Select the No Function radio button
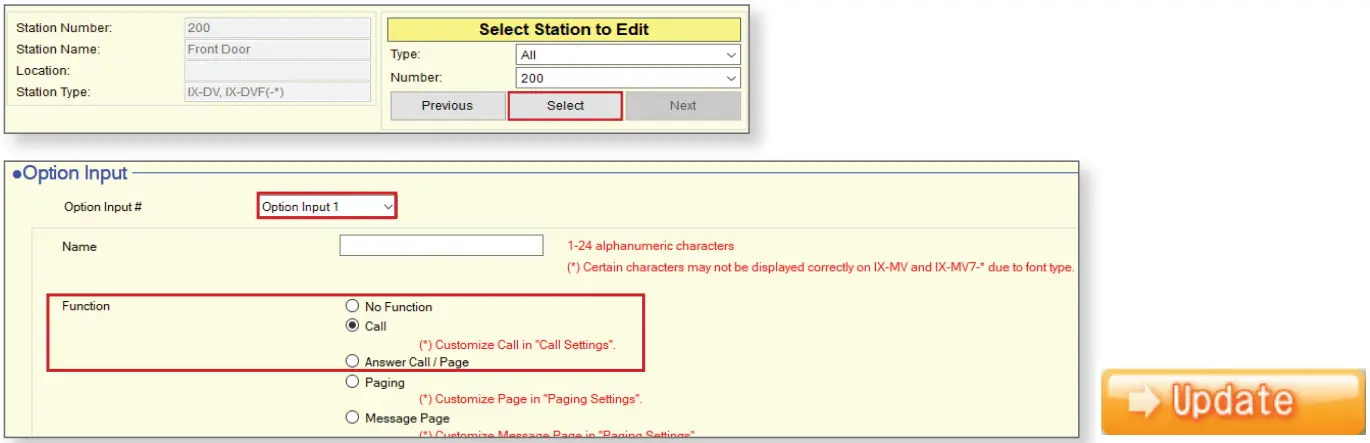 tap(351, 306)
